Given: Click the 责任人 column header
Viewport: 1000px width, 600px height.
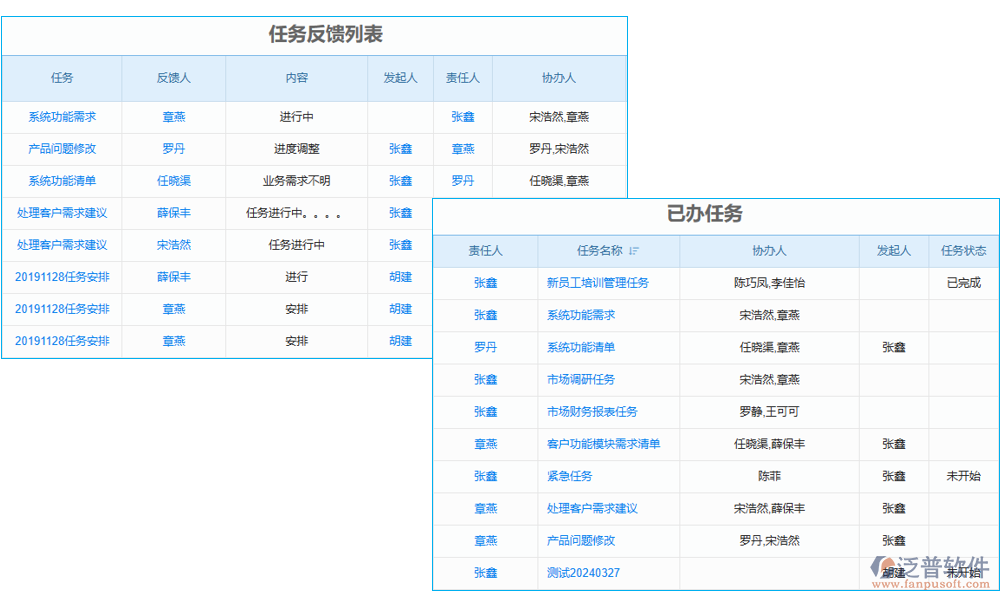Looking at the screenshot, I should pos(487,251).
